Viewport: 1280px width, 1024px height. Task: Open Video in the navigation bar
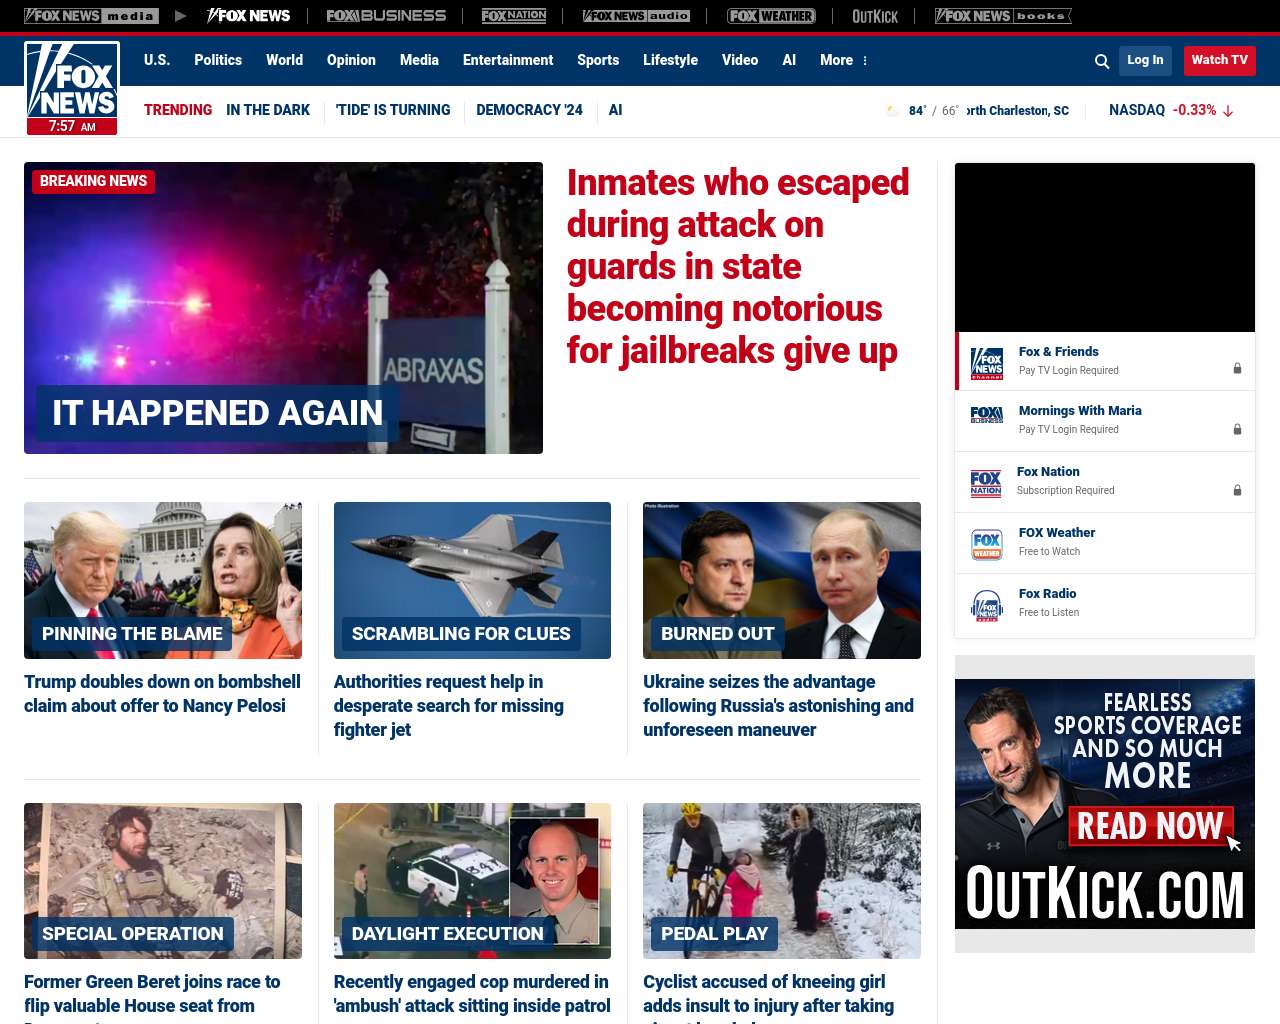[x=740, y=60]
